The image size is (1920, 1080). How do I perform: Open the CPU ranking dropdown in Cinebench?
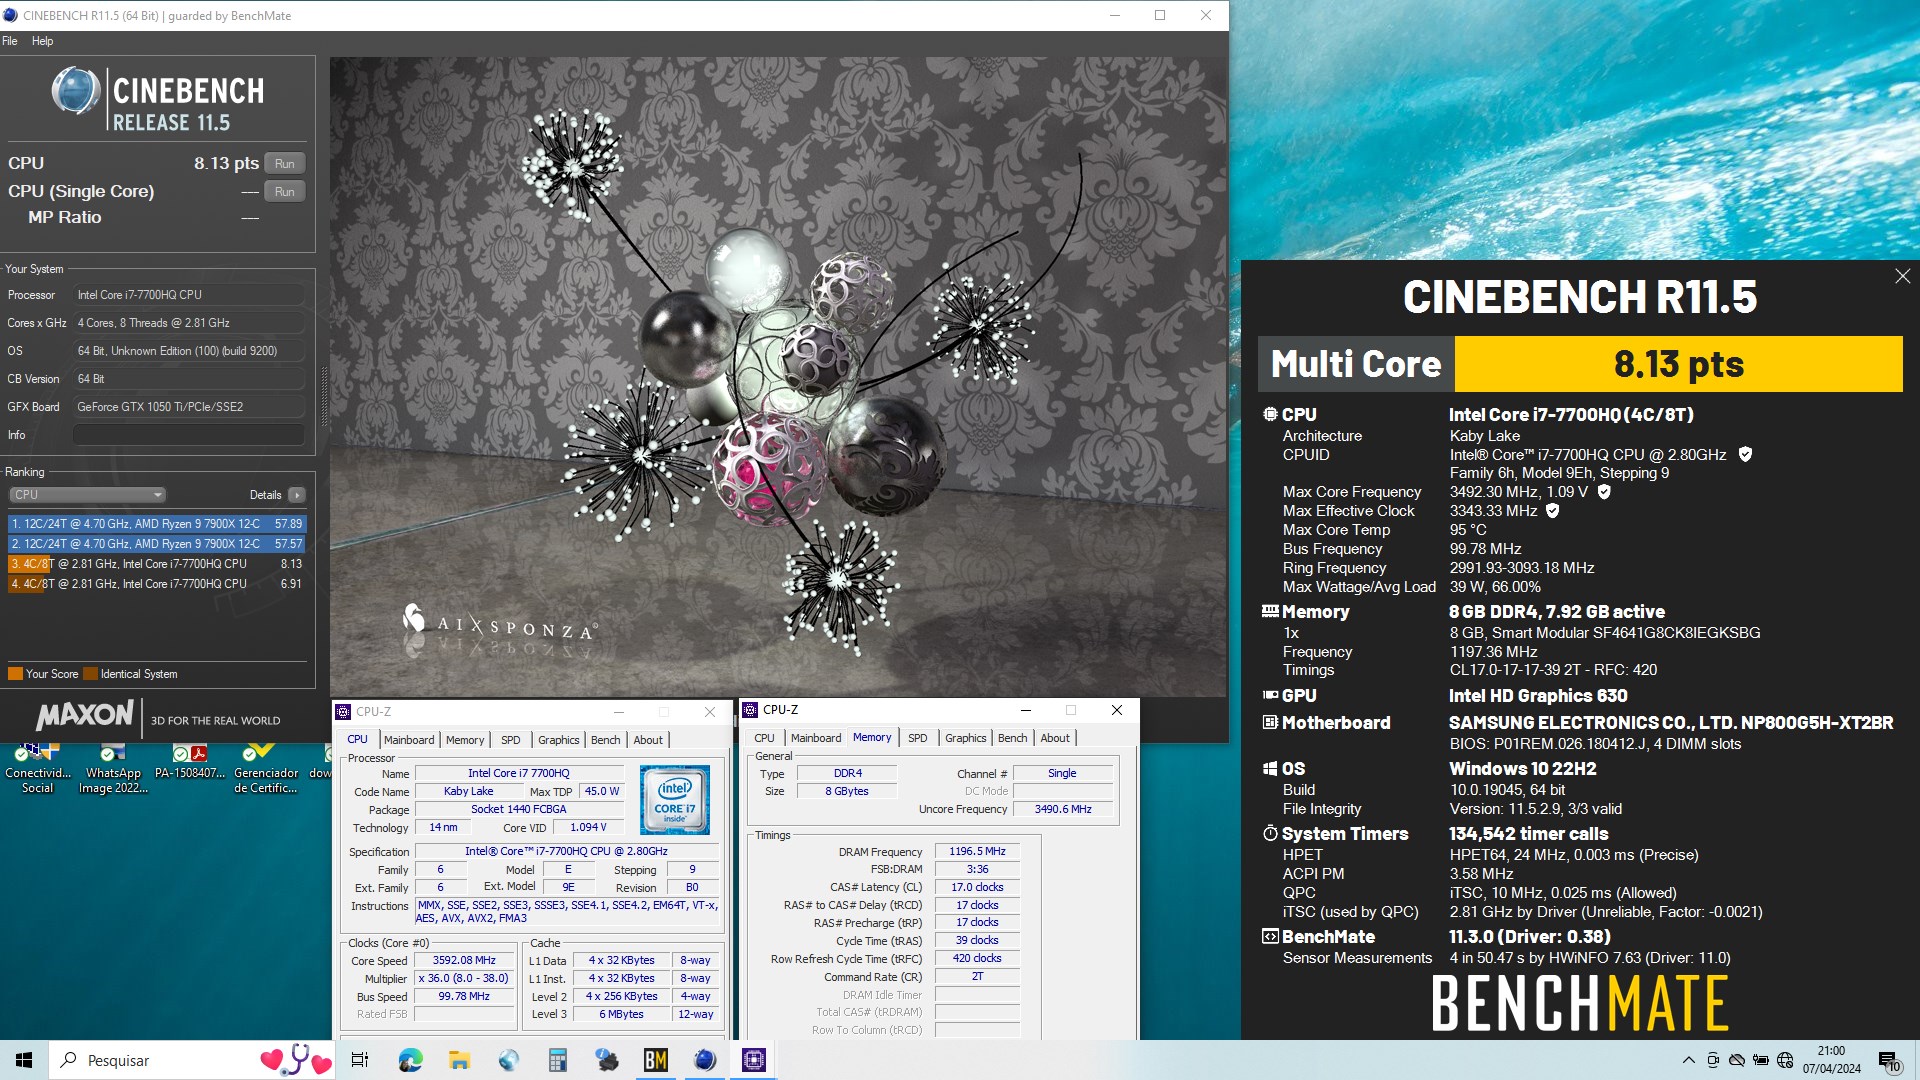(x=88, y=495)
